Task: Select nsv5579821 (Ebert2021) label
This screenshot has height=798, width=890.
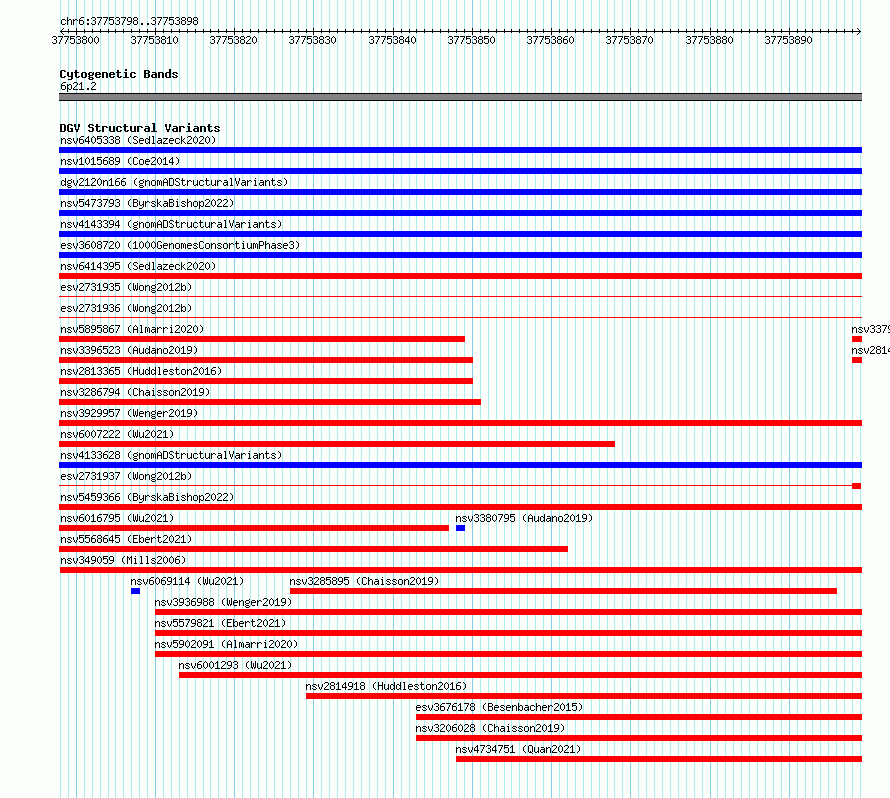Action: (220, 623)
